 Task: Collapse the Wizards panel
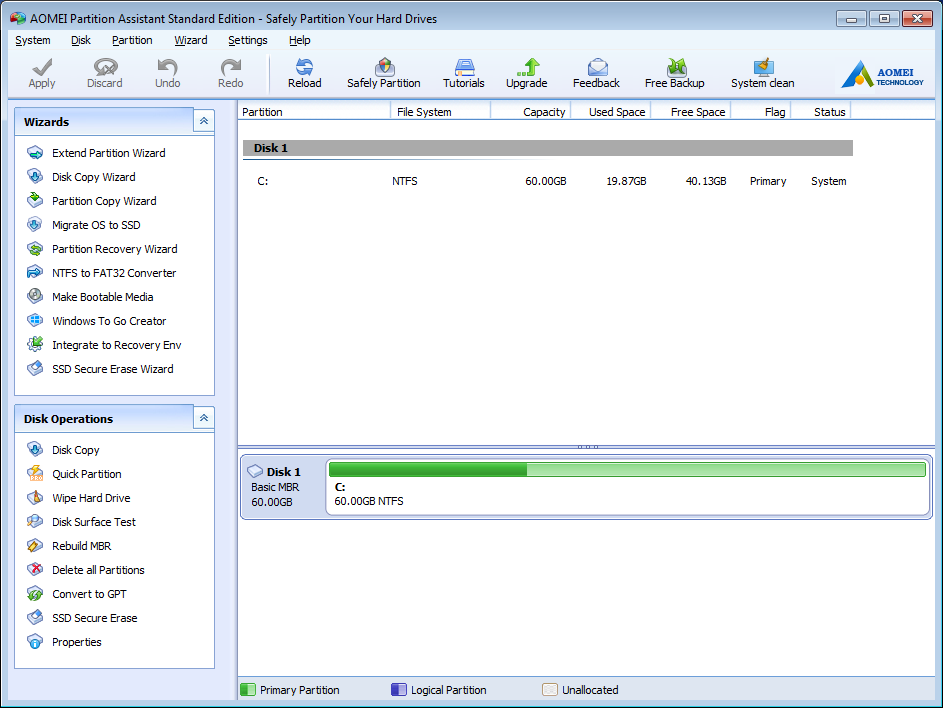(204, 121)
